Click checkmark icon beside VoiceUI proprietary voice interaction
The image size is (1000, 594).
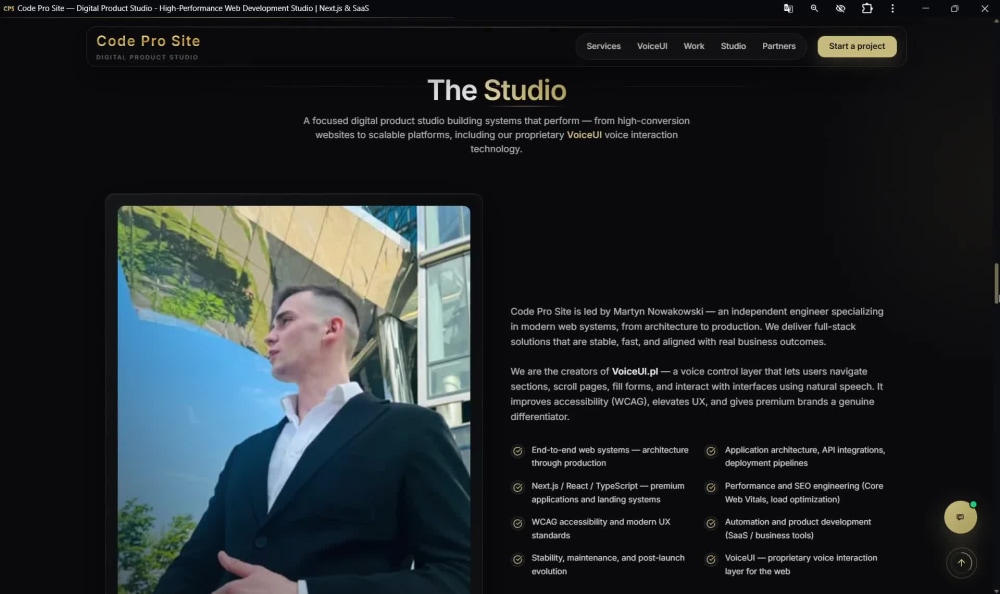point(710,560)
